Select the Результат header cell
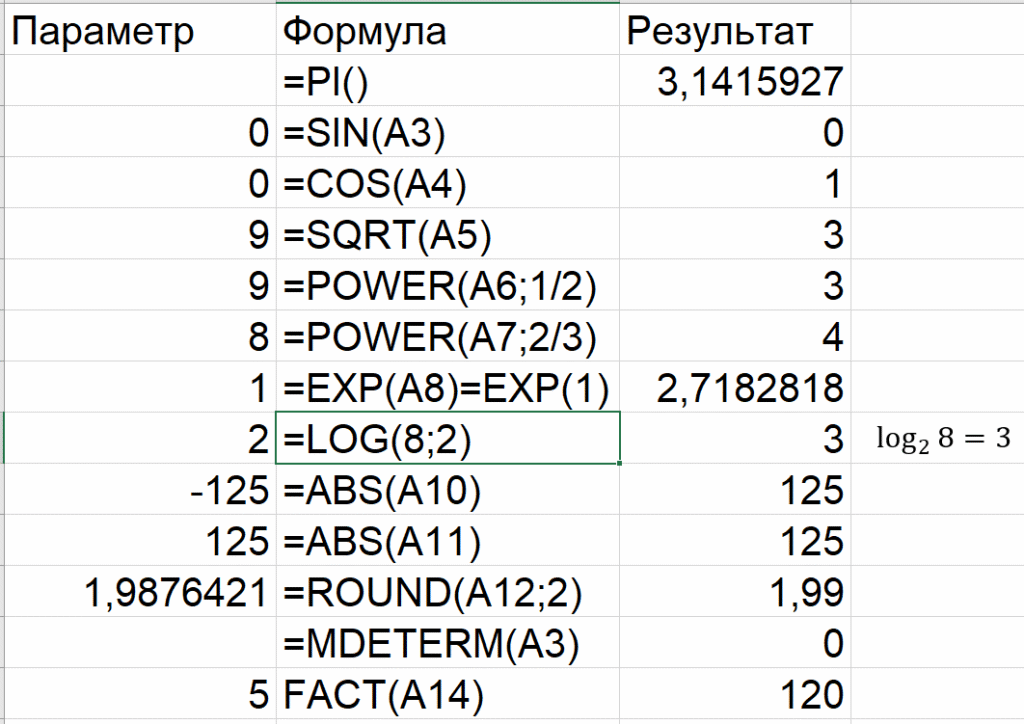The width and height of the screenshot is (1024, 724). pos(735,32)
